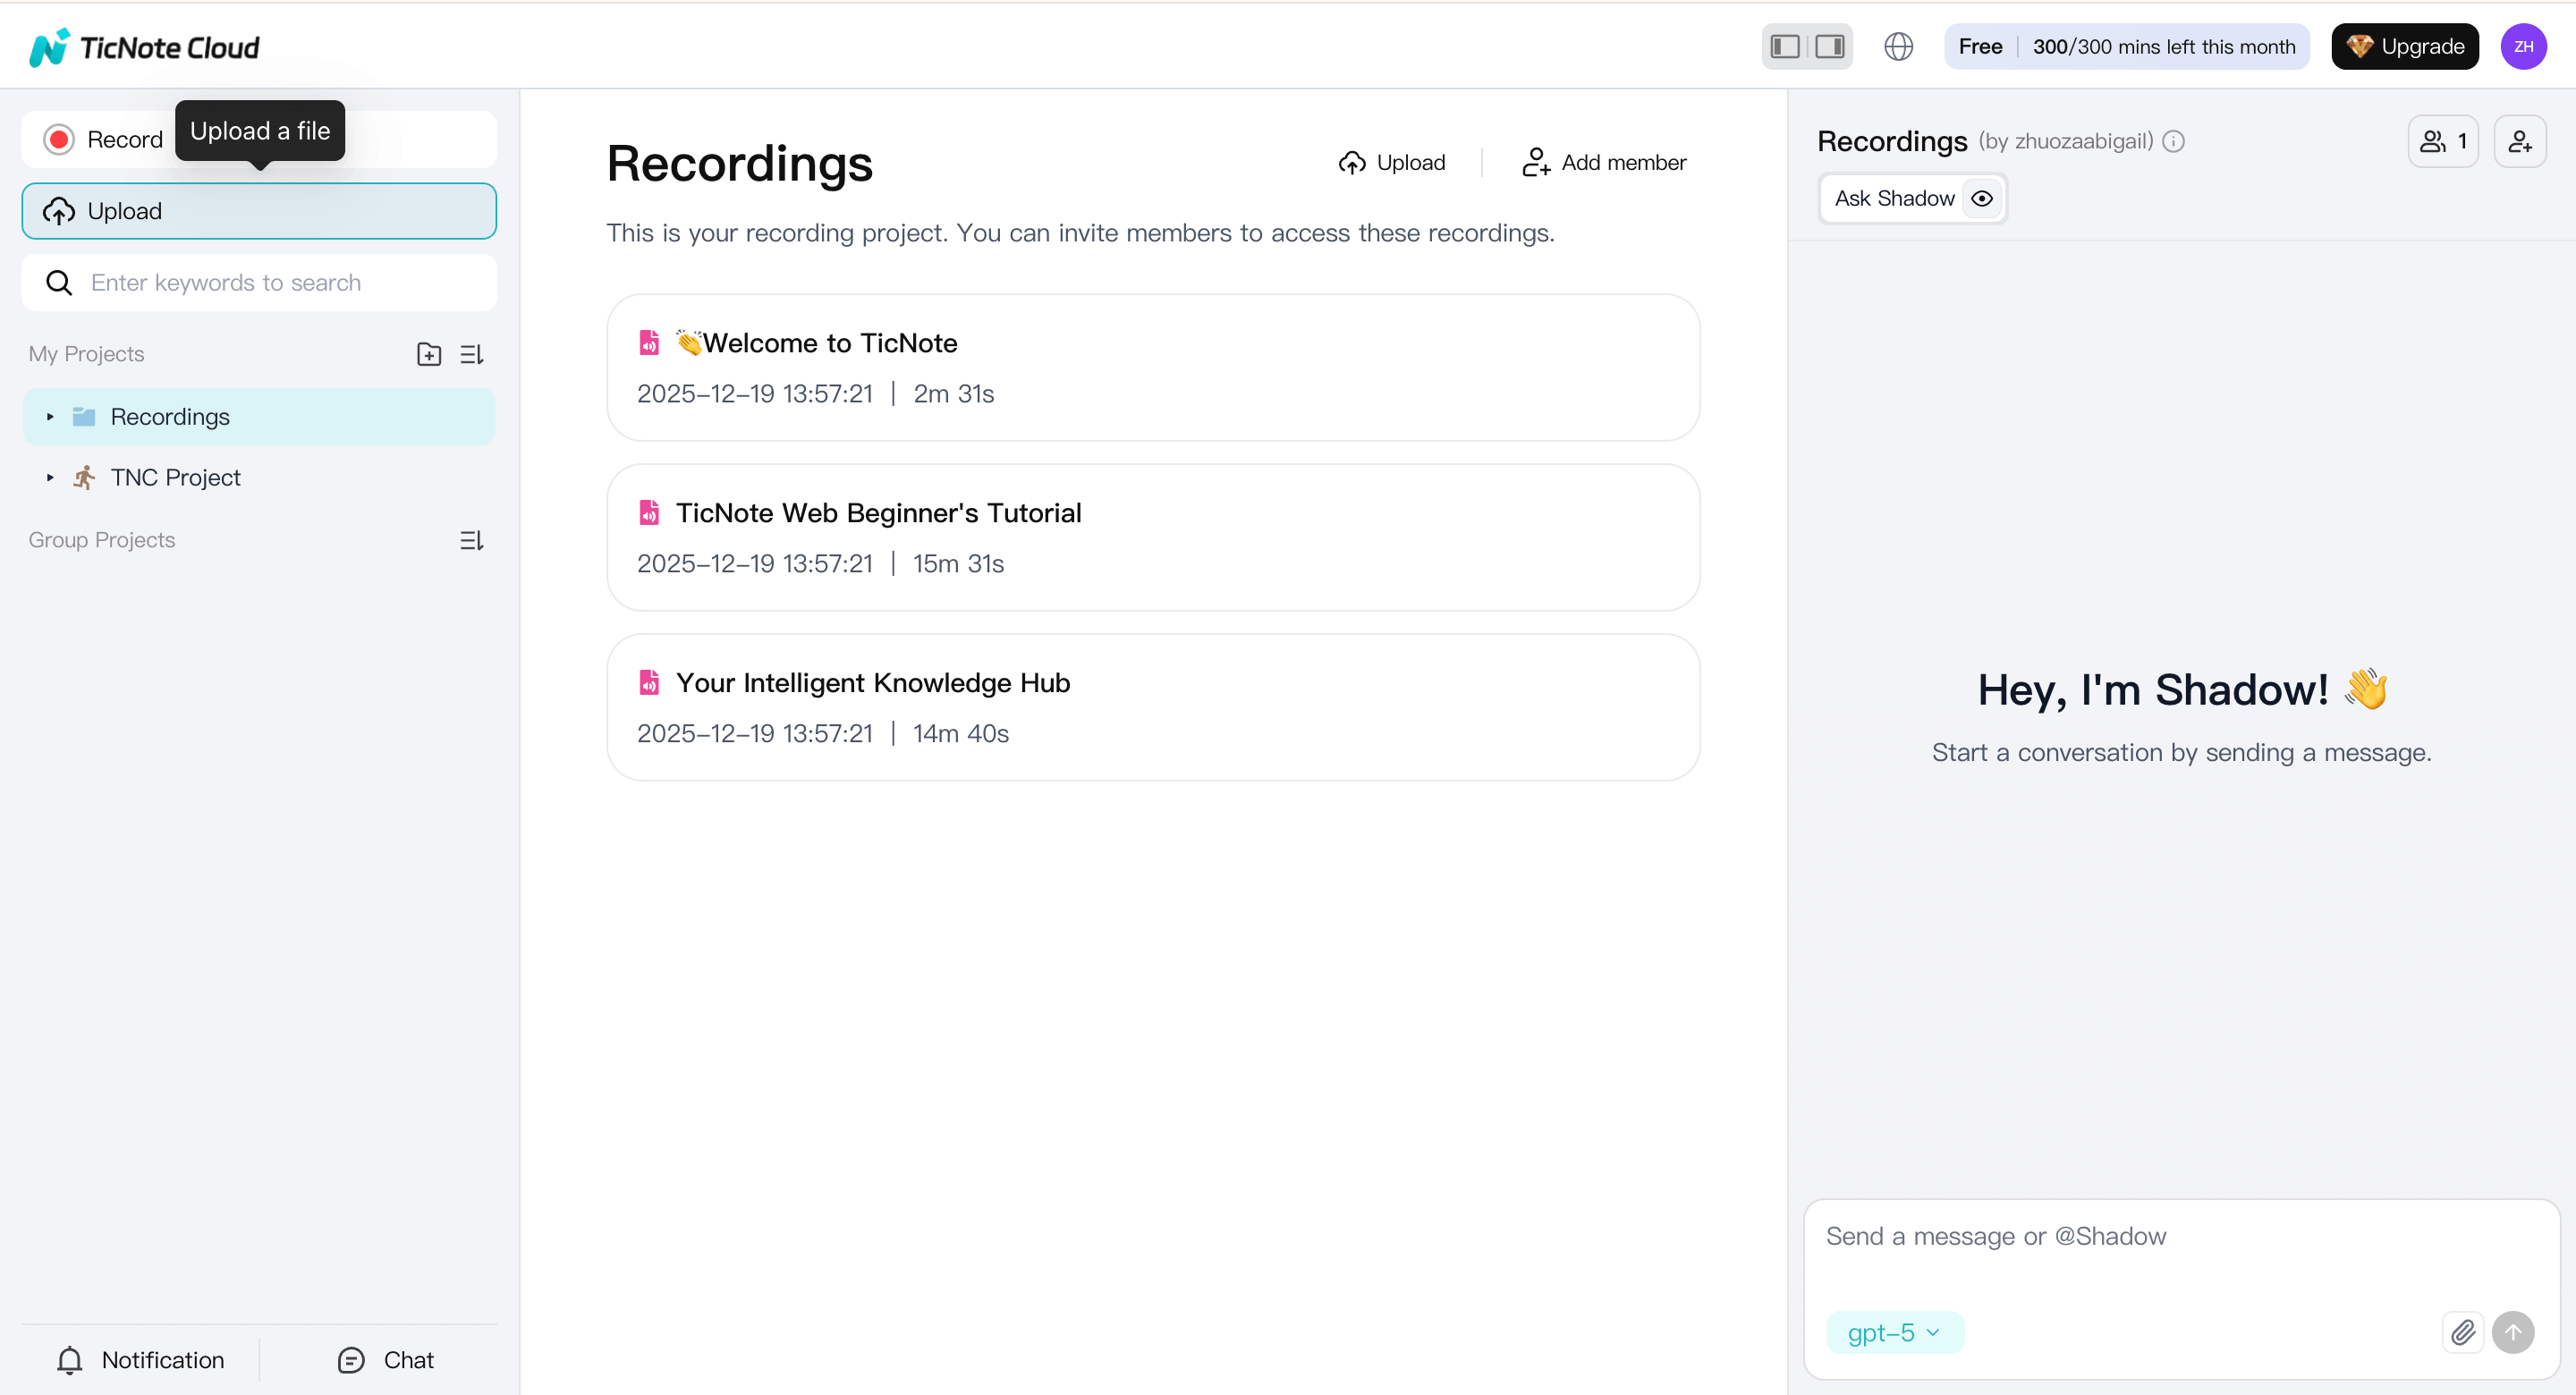The width and height of the screenshot is (2576, 1395).
Task: Switch to Chat at the bottom
Action: (x=385, y=1359)
